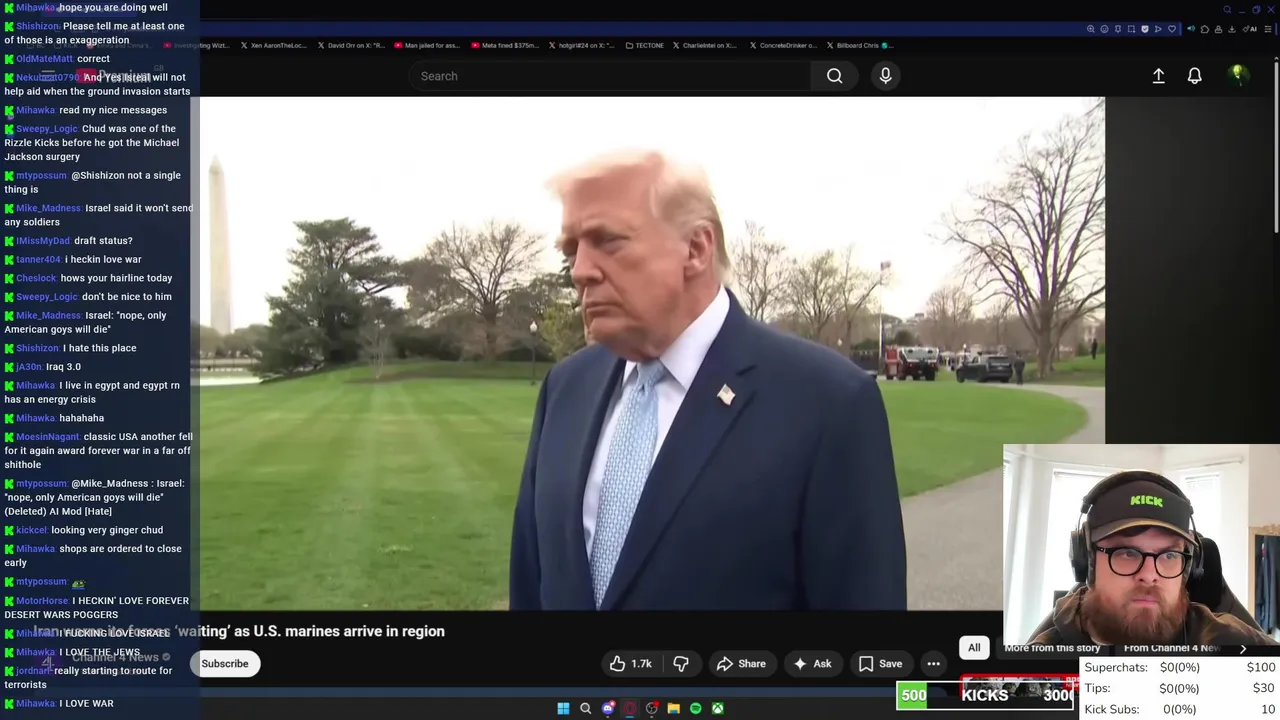This screenshot has width=1280, height=720.
Task: Click the snapshot capture icon in address bar
Action: [1131, 29]
